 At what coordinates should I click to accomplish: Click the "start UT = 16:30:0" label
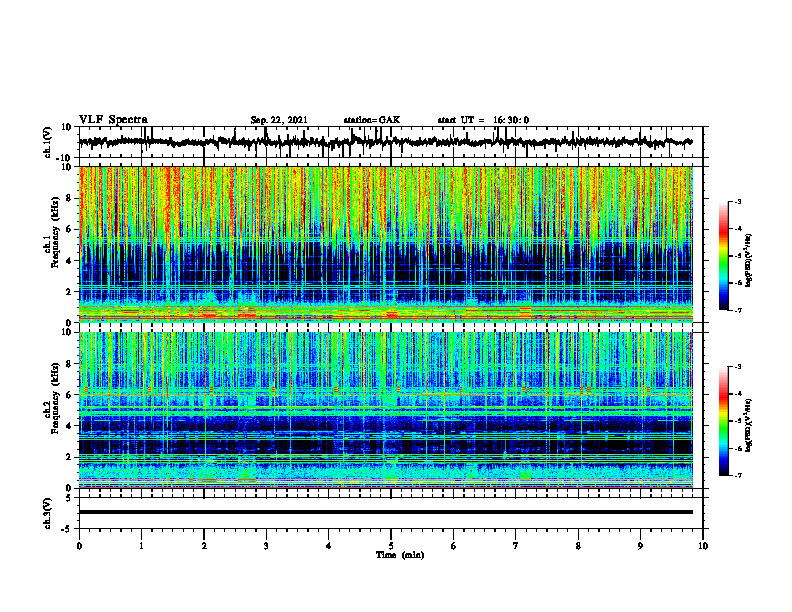pos(483,120)
